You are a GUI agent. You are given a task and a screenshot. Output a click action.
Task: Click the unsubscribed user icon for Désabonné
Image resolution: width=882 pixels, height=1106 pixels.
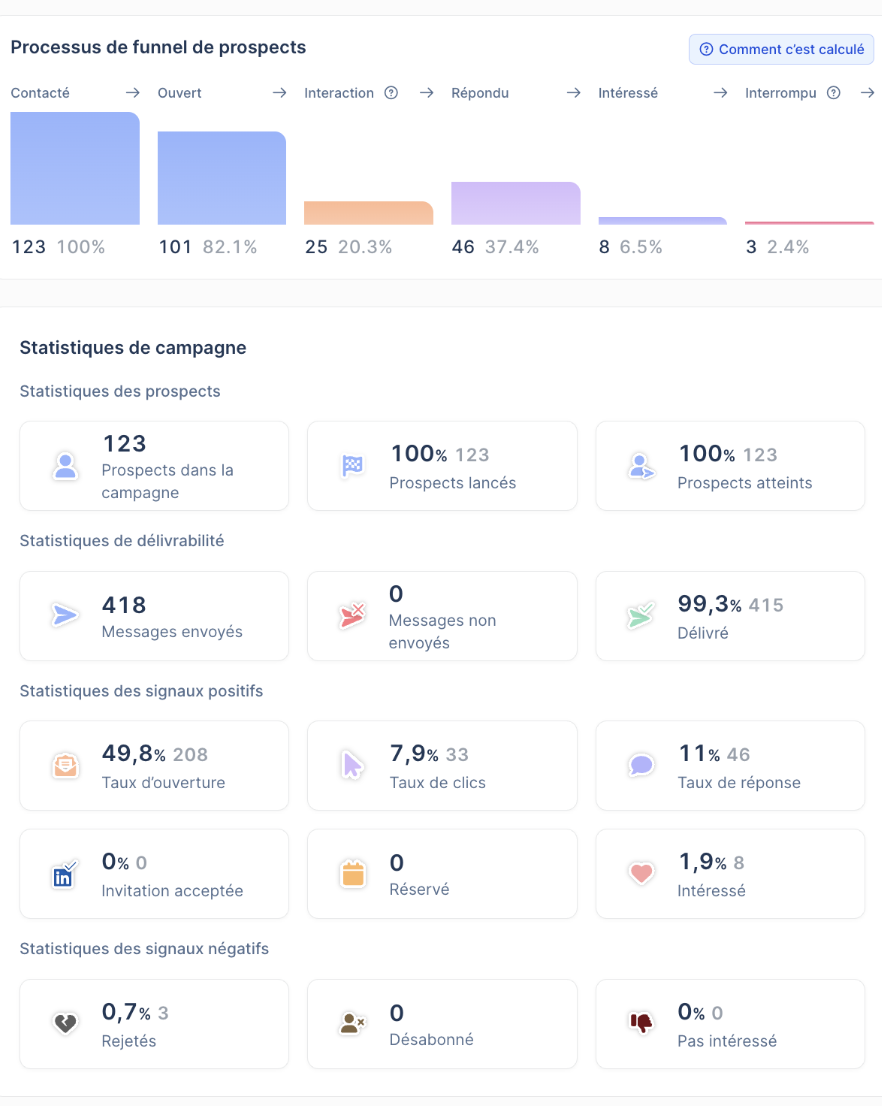(x=353, y=1023)
